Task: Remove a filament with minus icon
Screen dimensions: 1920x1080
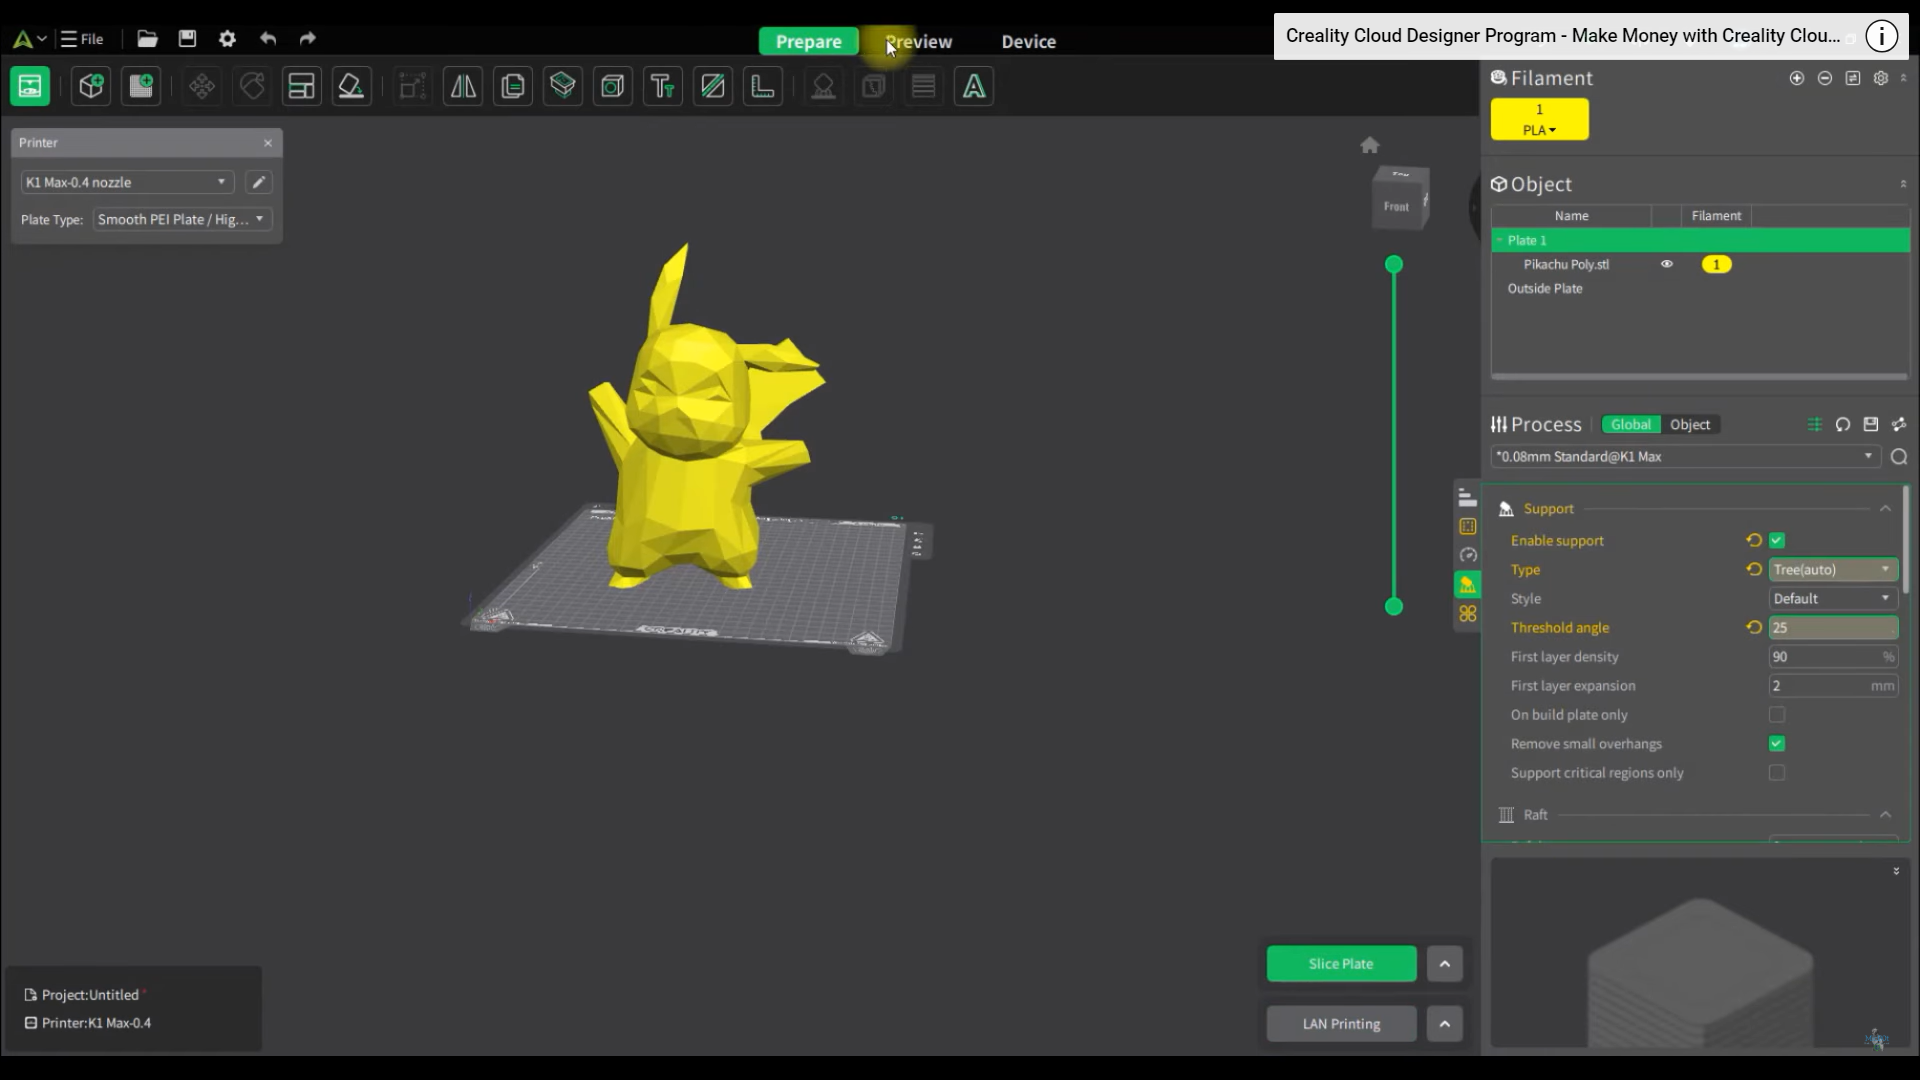Action: coord(1825,78)
